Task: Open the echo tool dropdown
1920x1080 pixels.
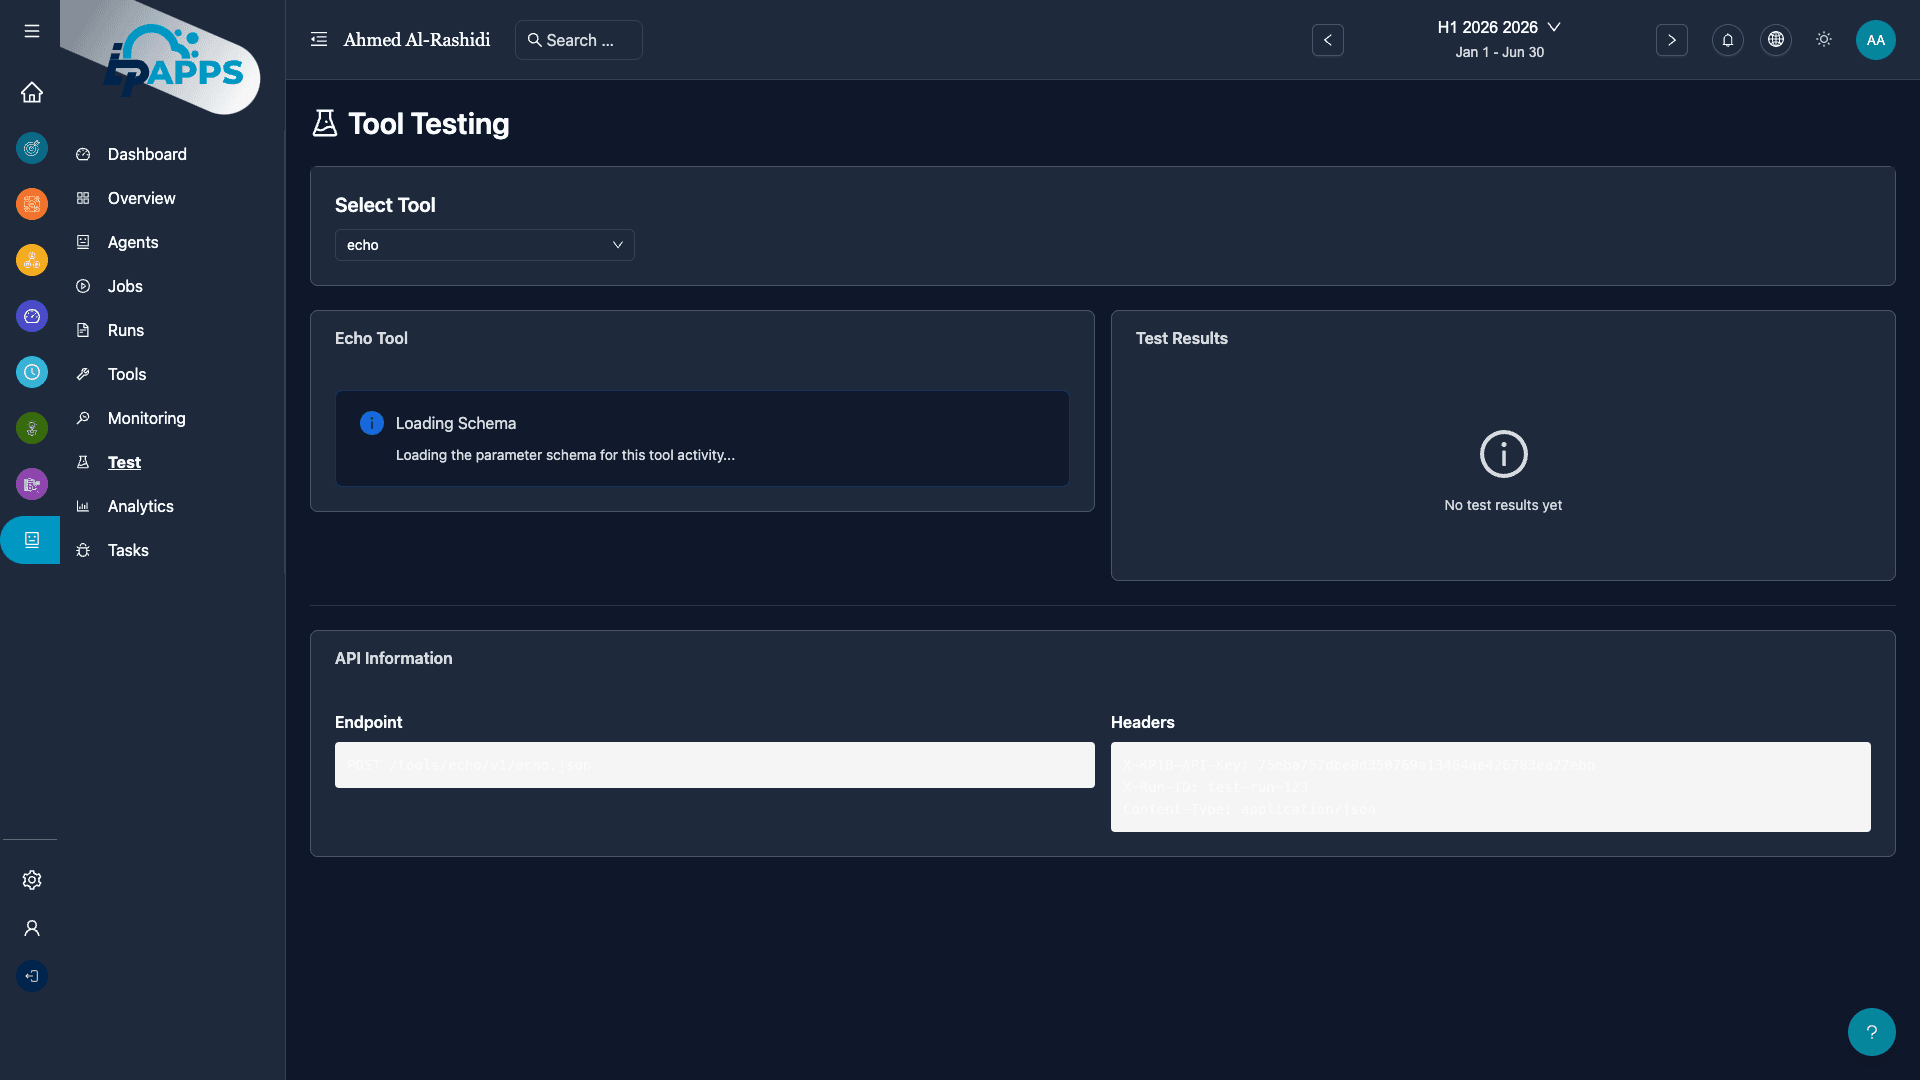Action: click(484, 245)
